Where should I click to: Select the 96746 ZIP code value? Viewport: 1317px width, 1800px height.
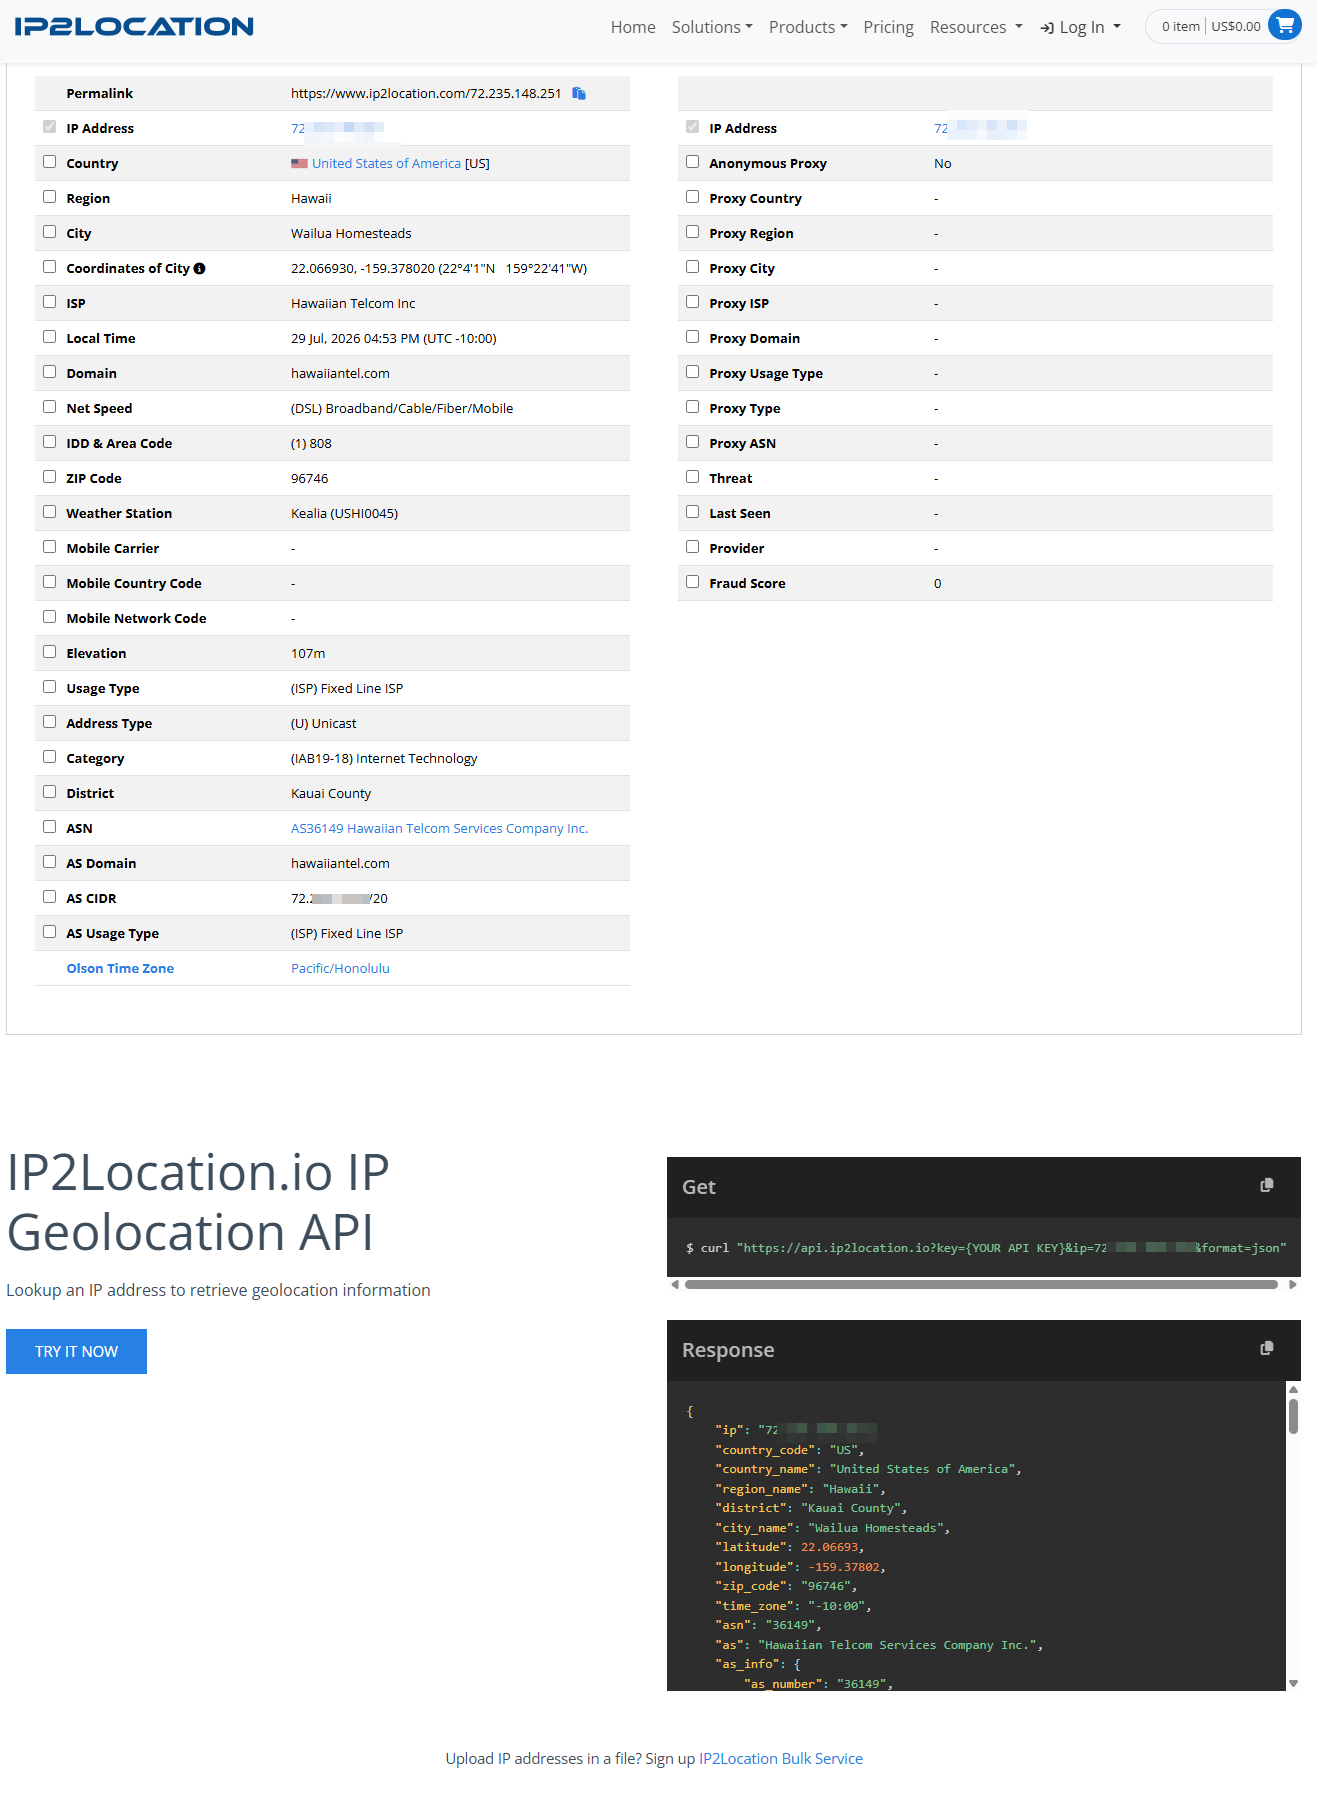pos(309,478)
